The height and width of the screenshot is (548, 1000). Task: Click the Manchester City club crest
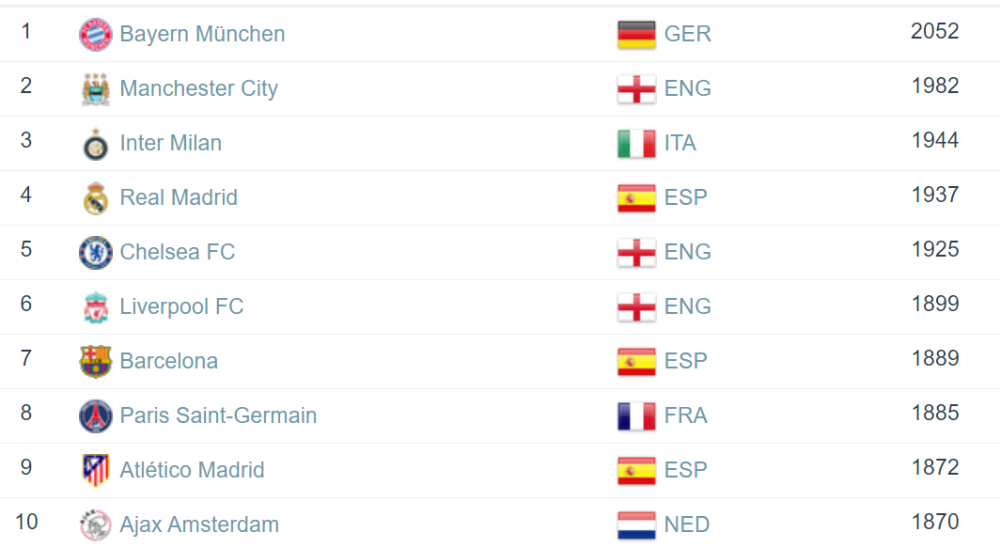click(x=96, y=89)
